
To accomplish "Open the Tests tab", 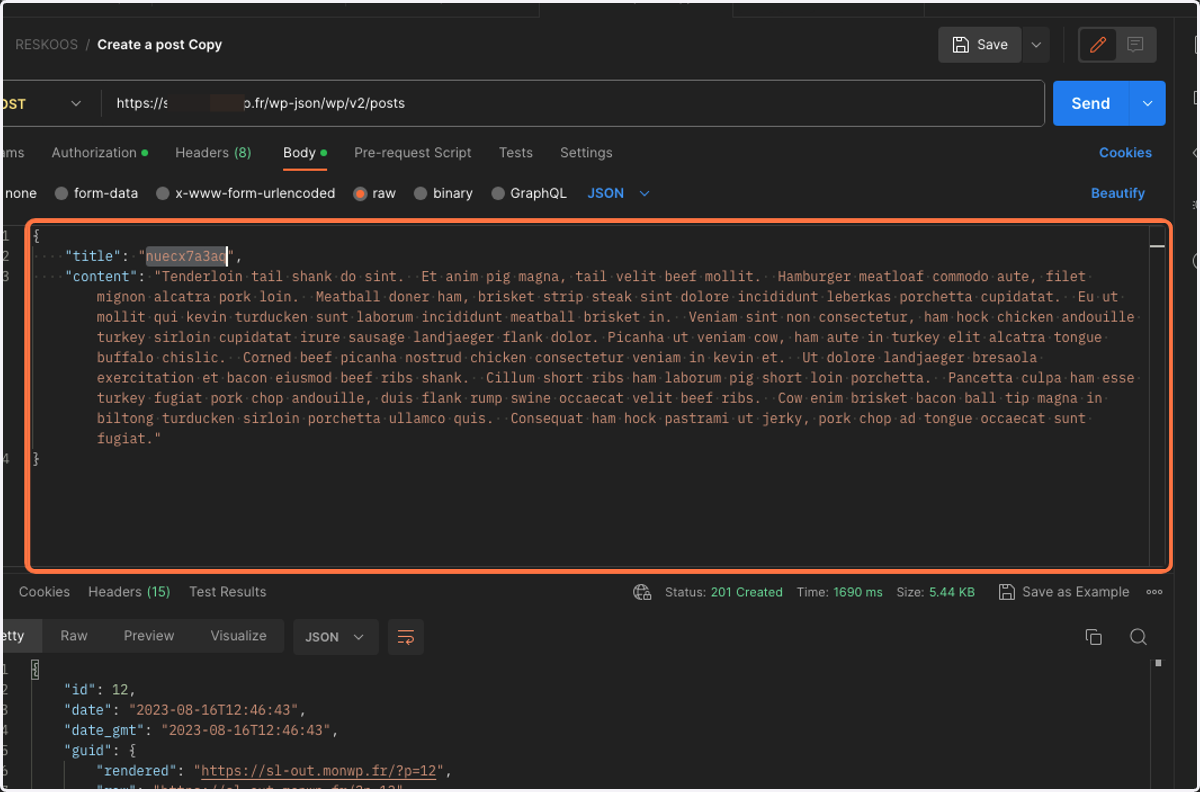I will pos(516,153).
